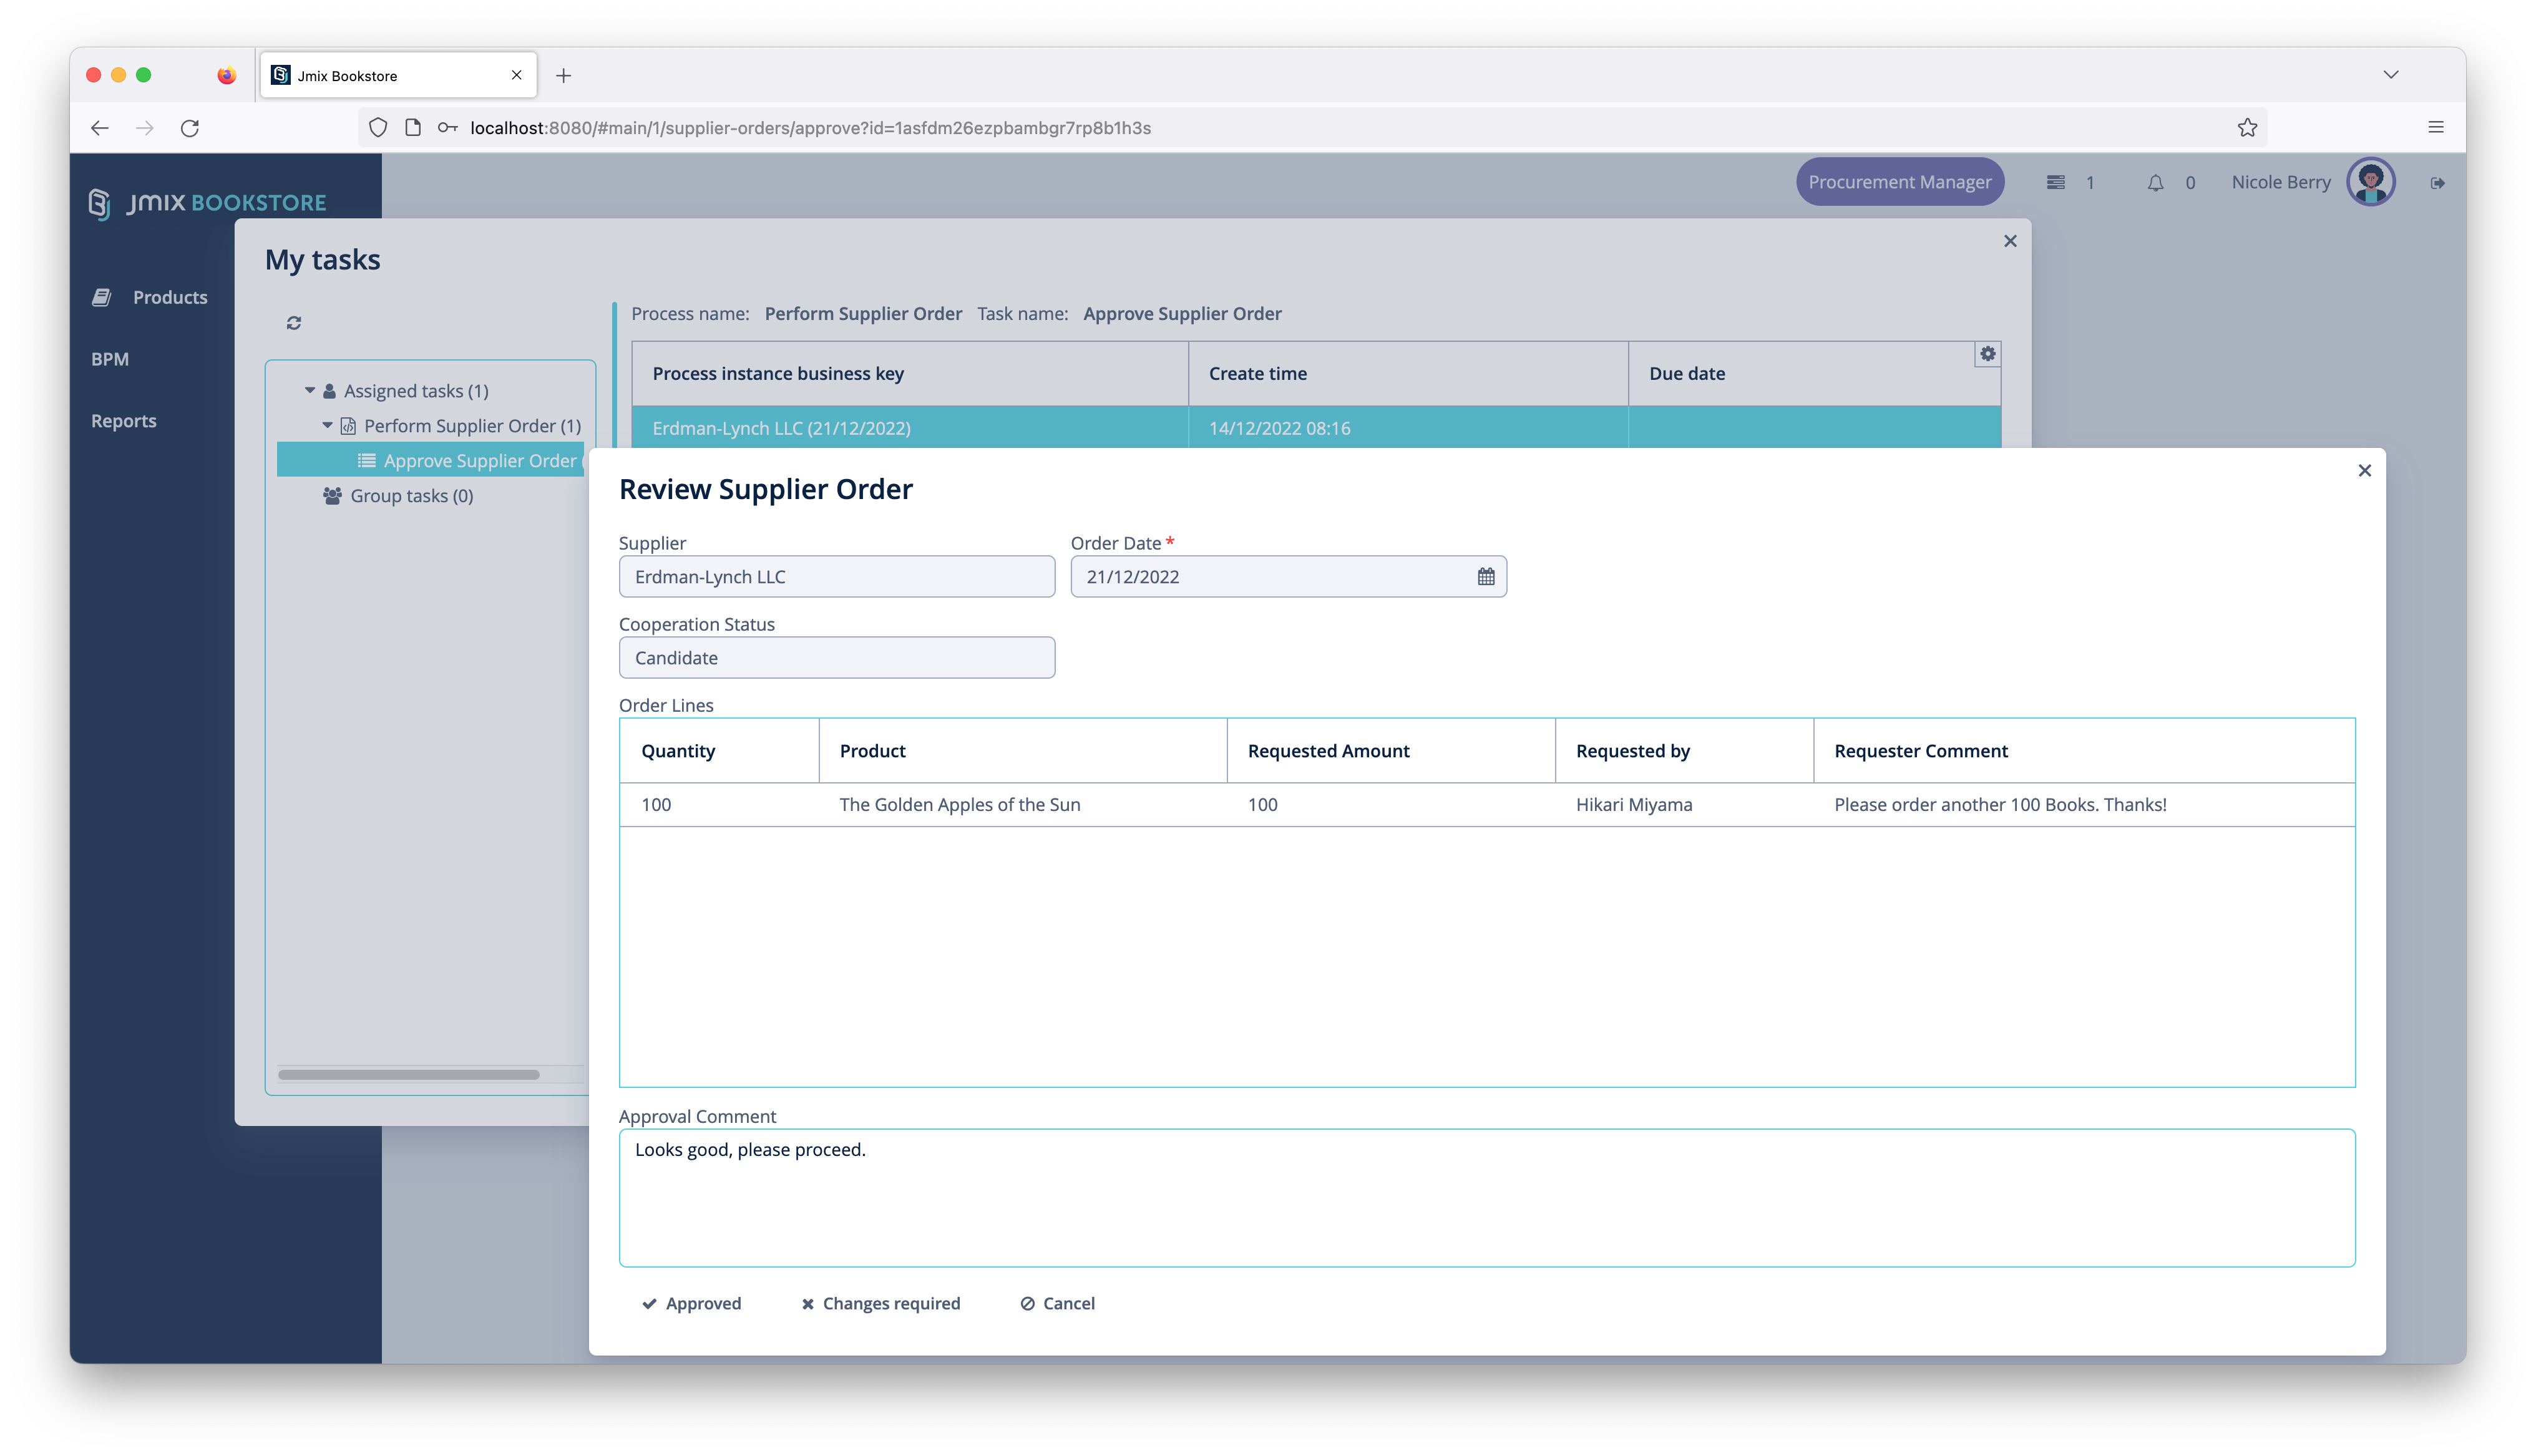Bookmark page with star icon
This screenshot has width=2536, height=1456.
tap(2247, 128)
